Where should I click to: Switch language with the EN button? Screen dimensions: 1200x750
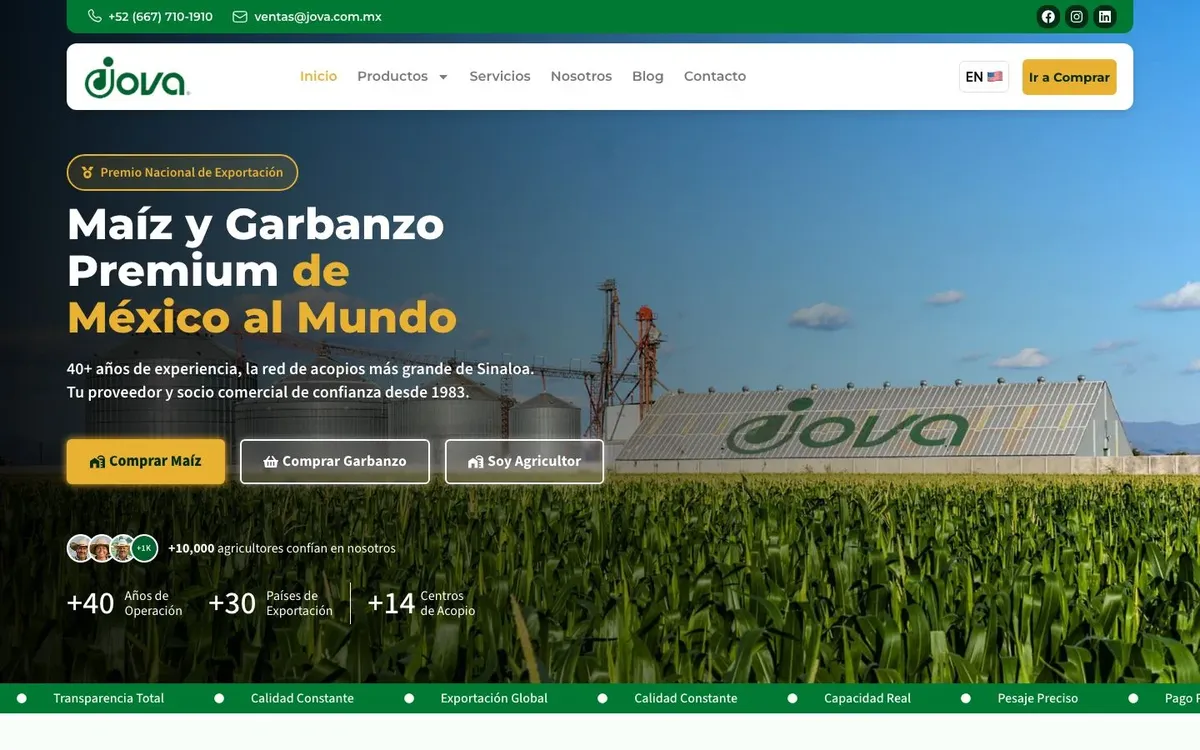[x=984, y=77]
